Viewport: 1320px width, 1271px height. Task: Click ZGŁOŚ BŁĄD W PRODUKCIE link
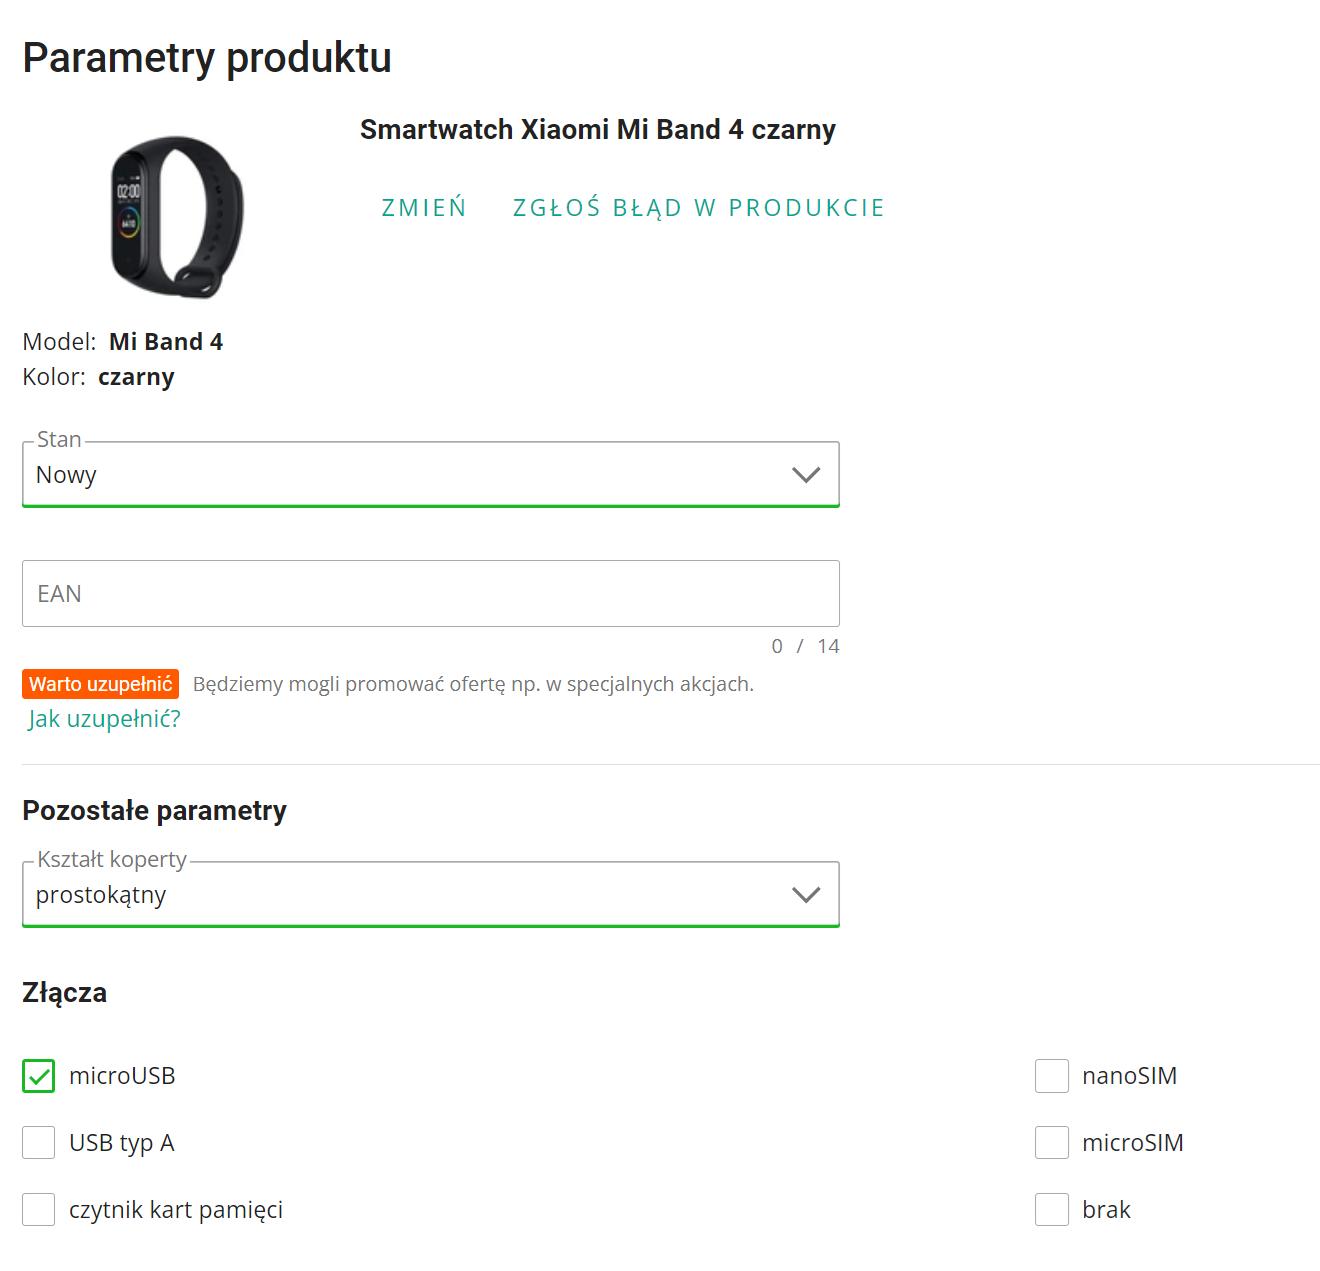(x=698, y=208)
